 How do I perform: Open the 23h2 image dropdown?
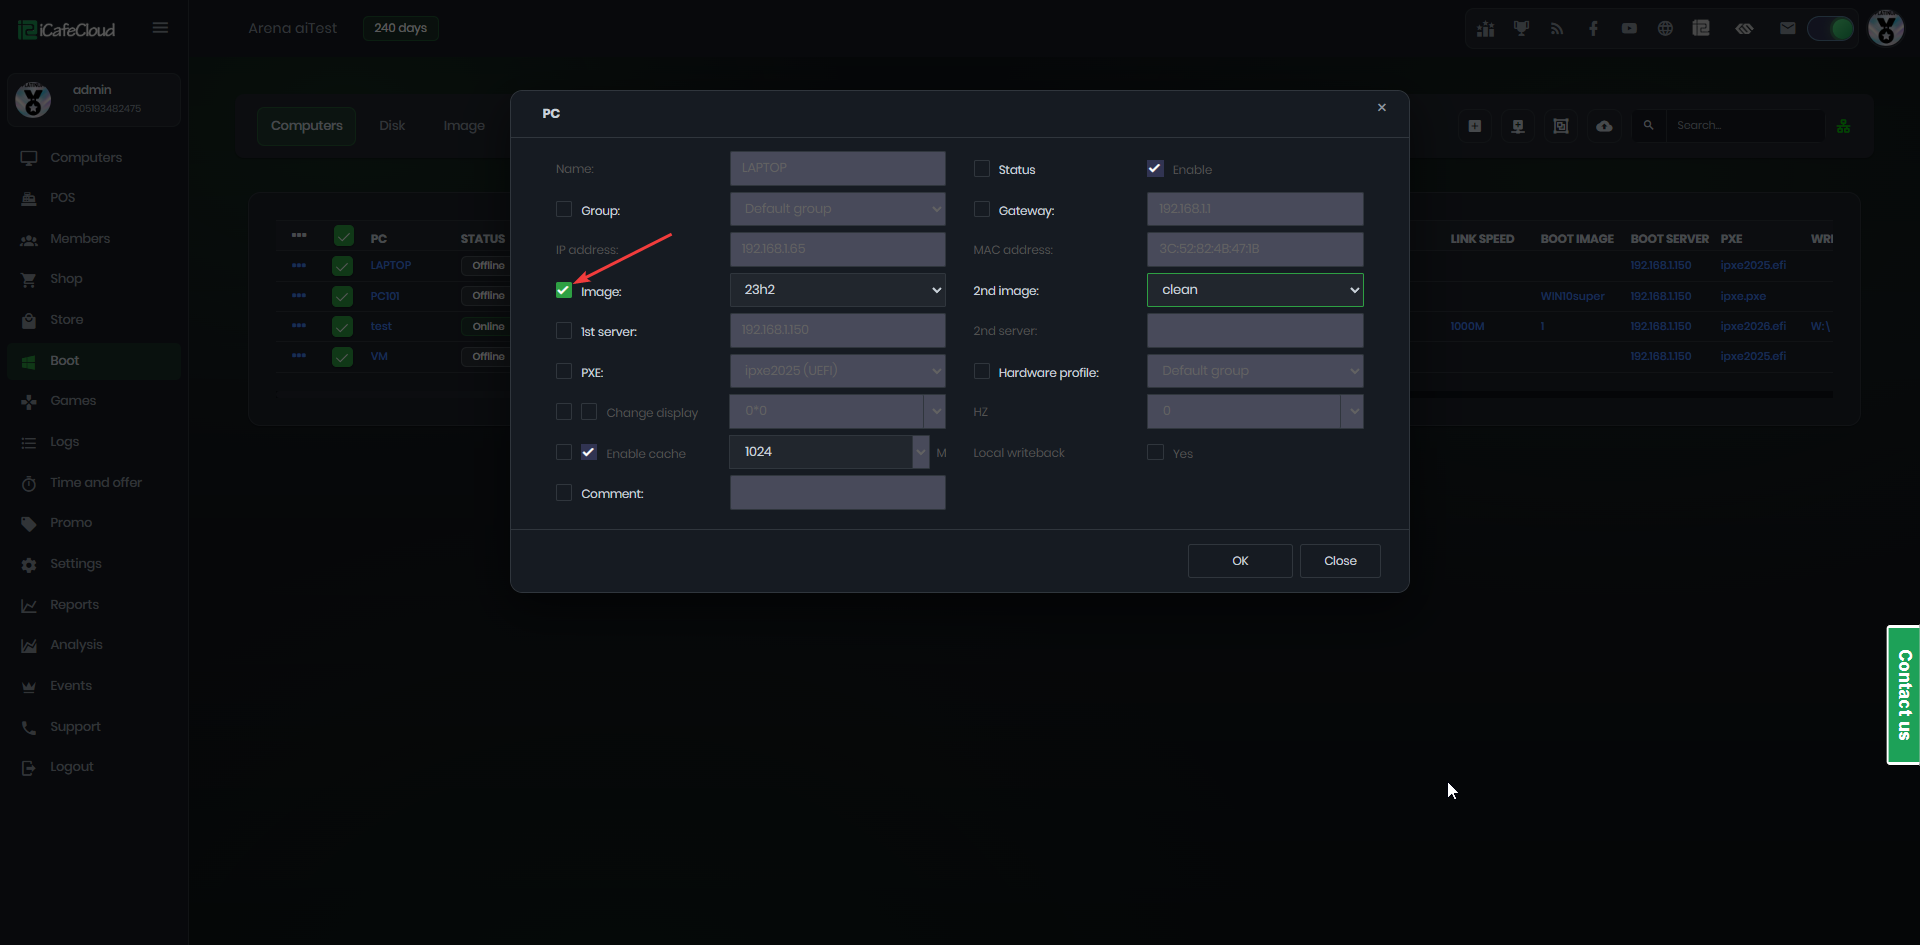pyautogui.click(x=837, y=290)
